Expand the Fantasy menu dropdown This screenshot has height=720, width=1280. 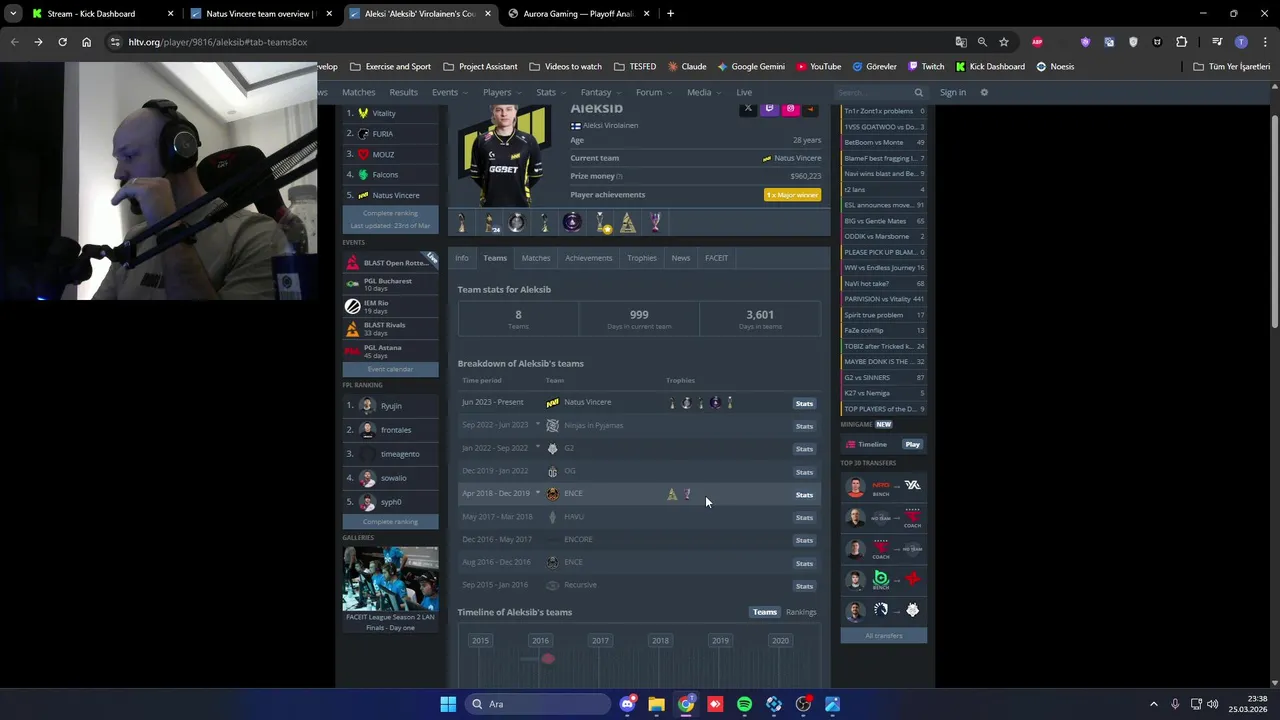point(601,92)
